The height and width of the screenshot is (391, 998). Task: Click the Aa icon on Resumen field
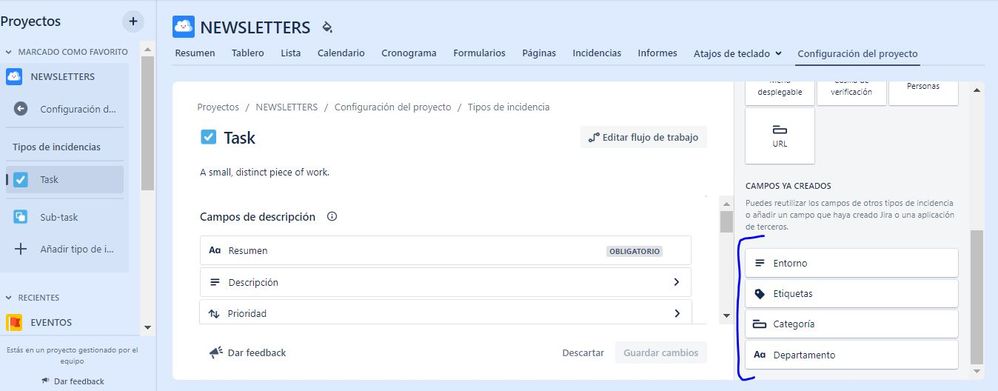click(214, 250)
